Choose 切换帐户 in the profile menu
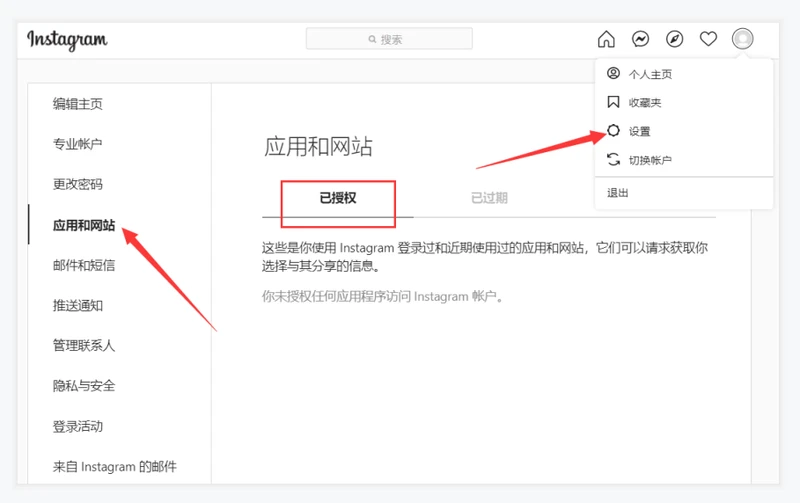Viewport: 800px width, 503px height. point(684,160)
